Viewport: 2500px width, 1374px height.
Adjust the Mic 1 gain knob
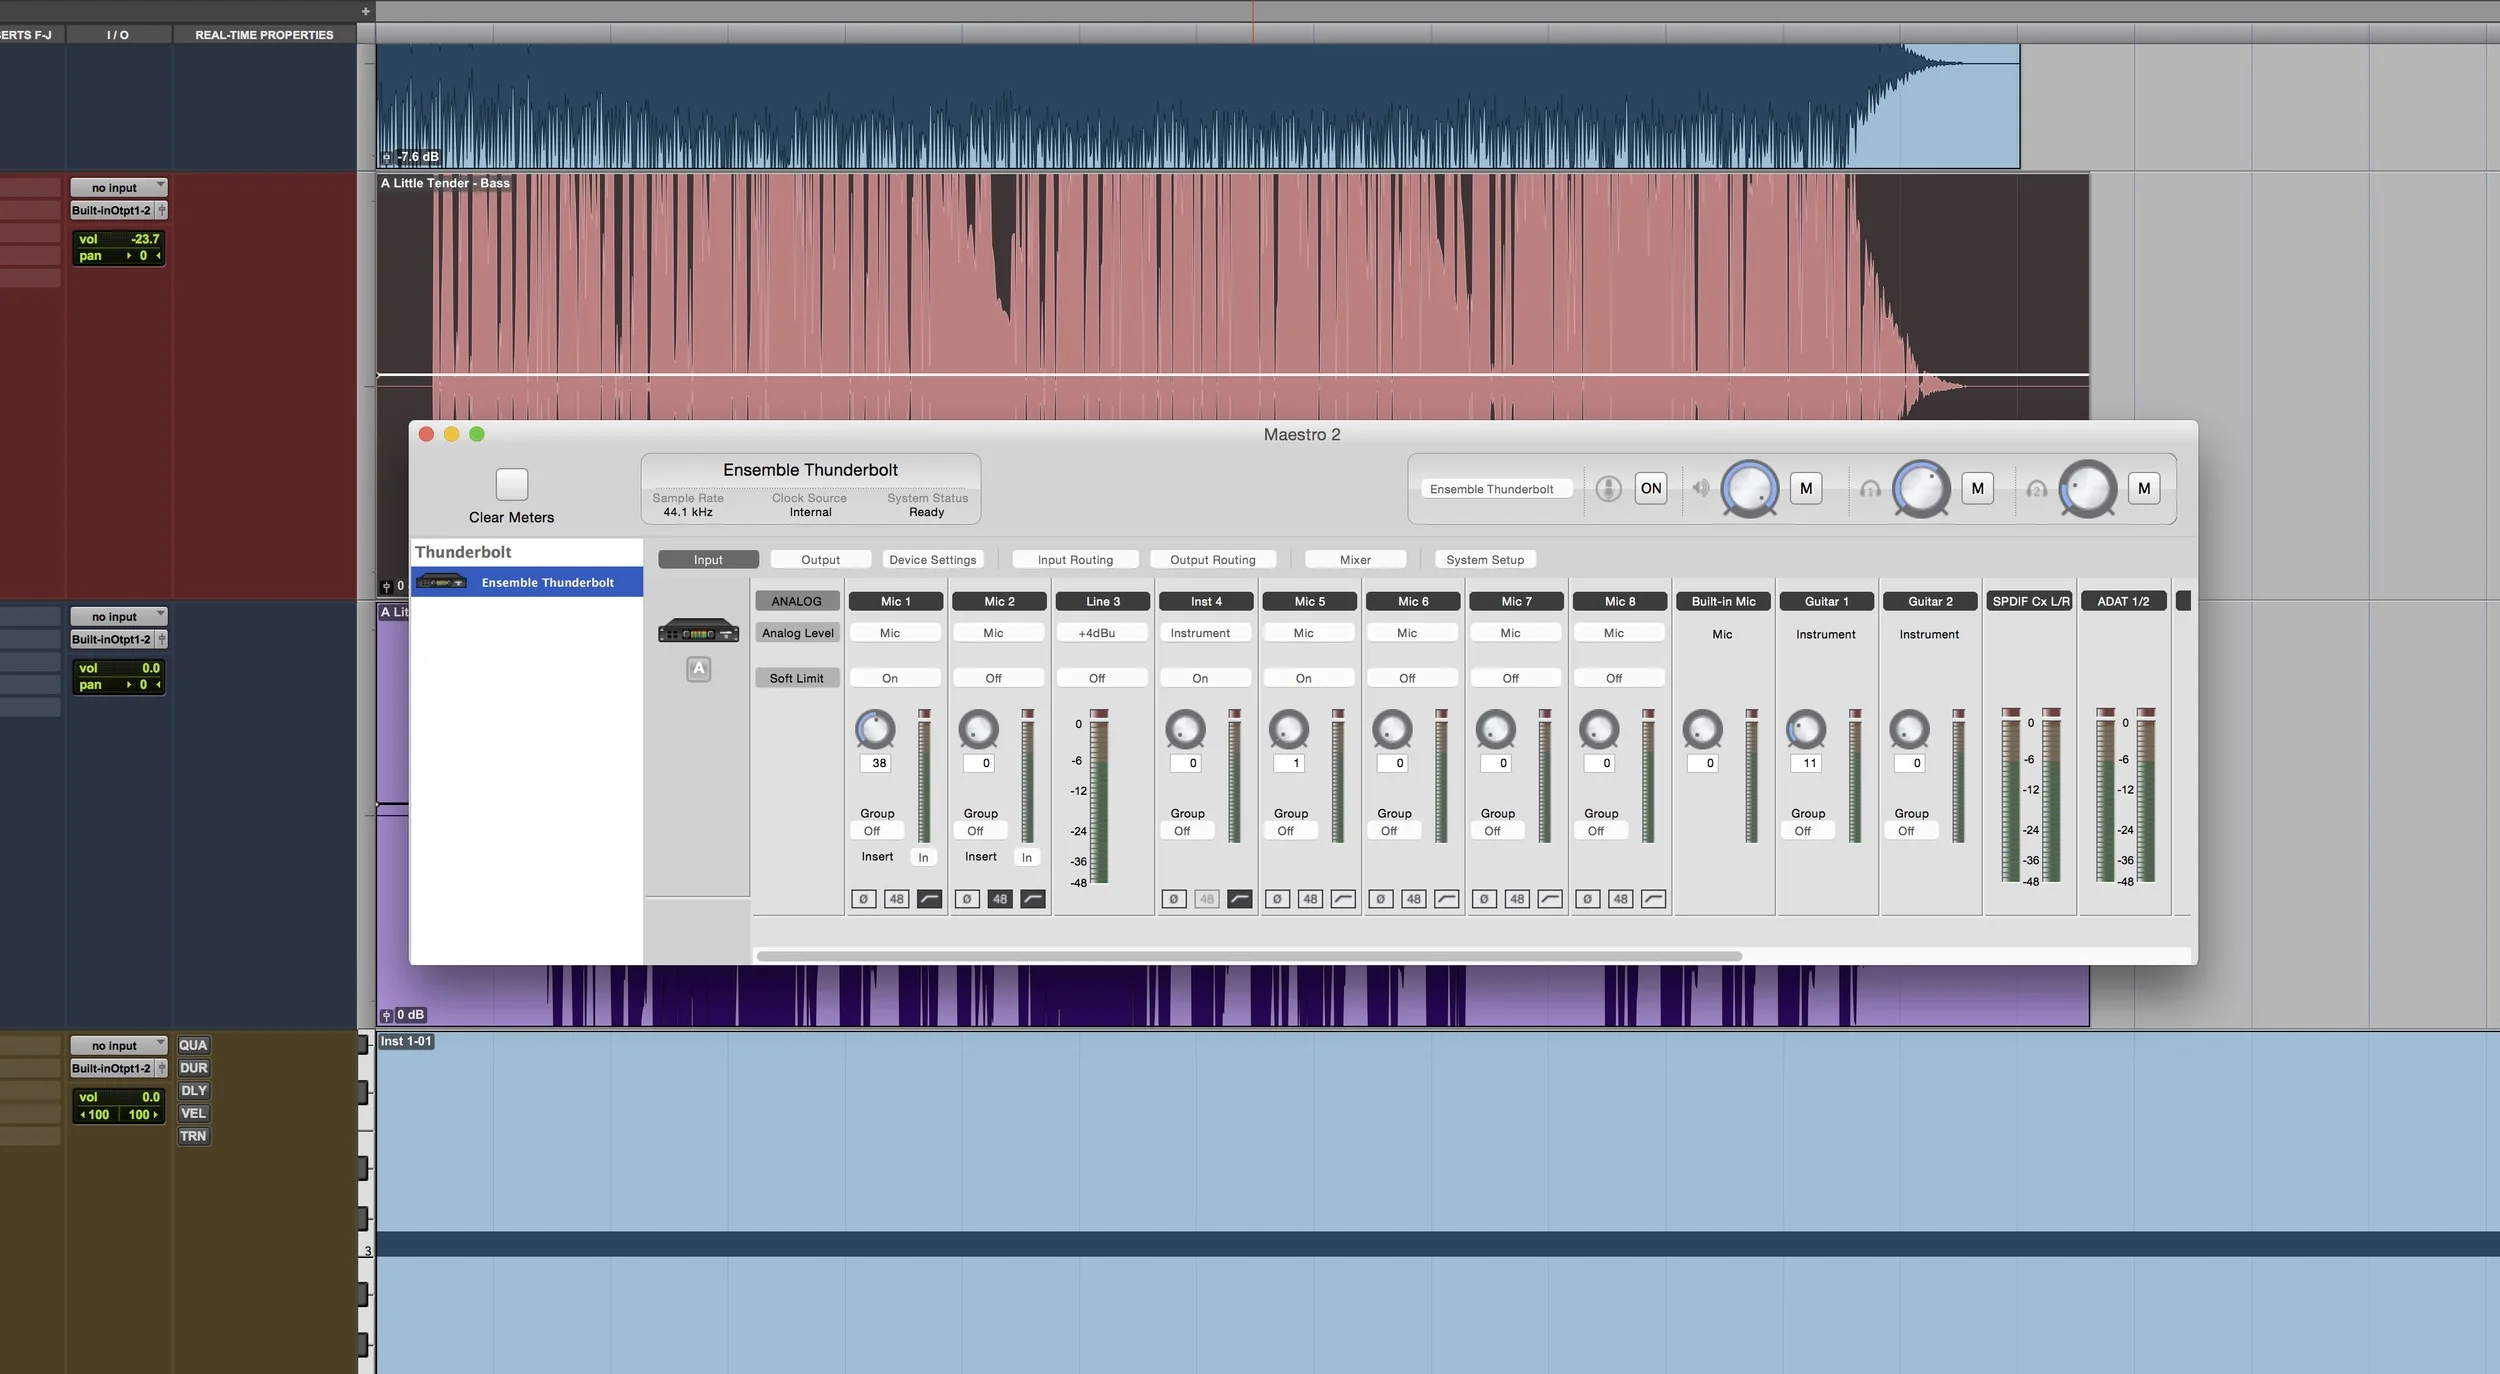[875, 729]
